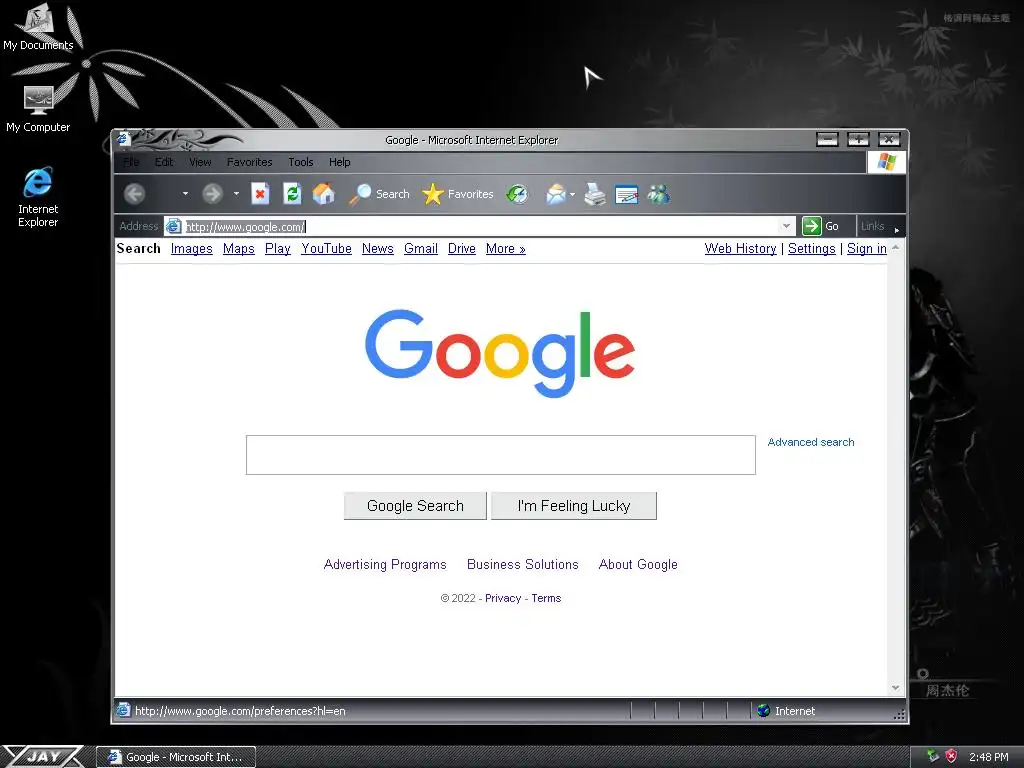Click the More » link
This screenshot has width=1024, height=768.
[x=505, y=249]
